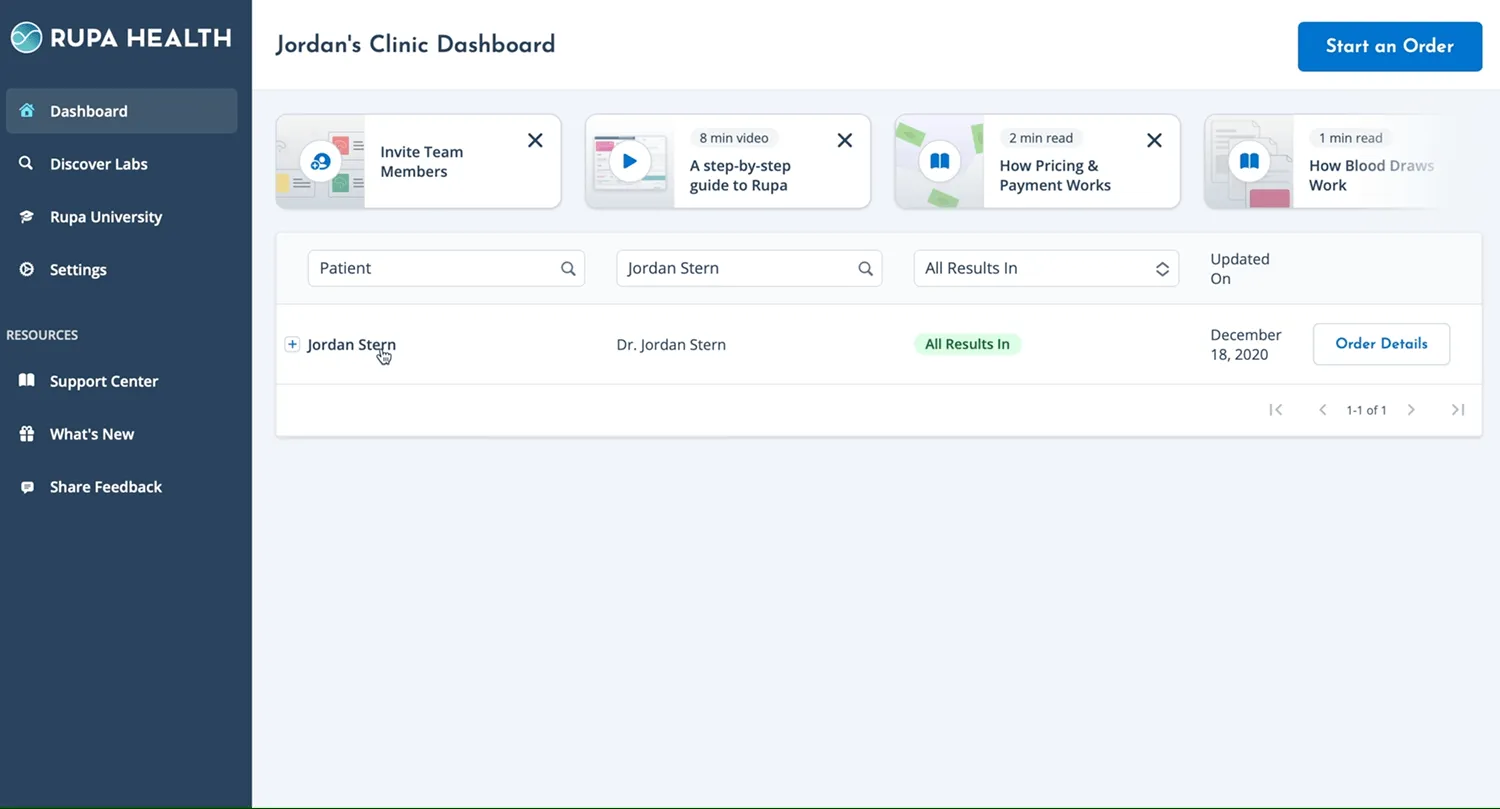This screenshot has width=1500, height=809.
Task: Click the What's New gift icon
Action: click(27, 434)
